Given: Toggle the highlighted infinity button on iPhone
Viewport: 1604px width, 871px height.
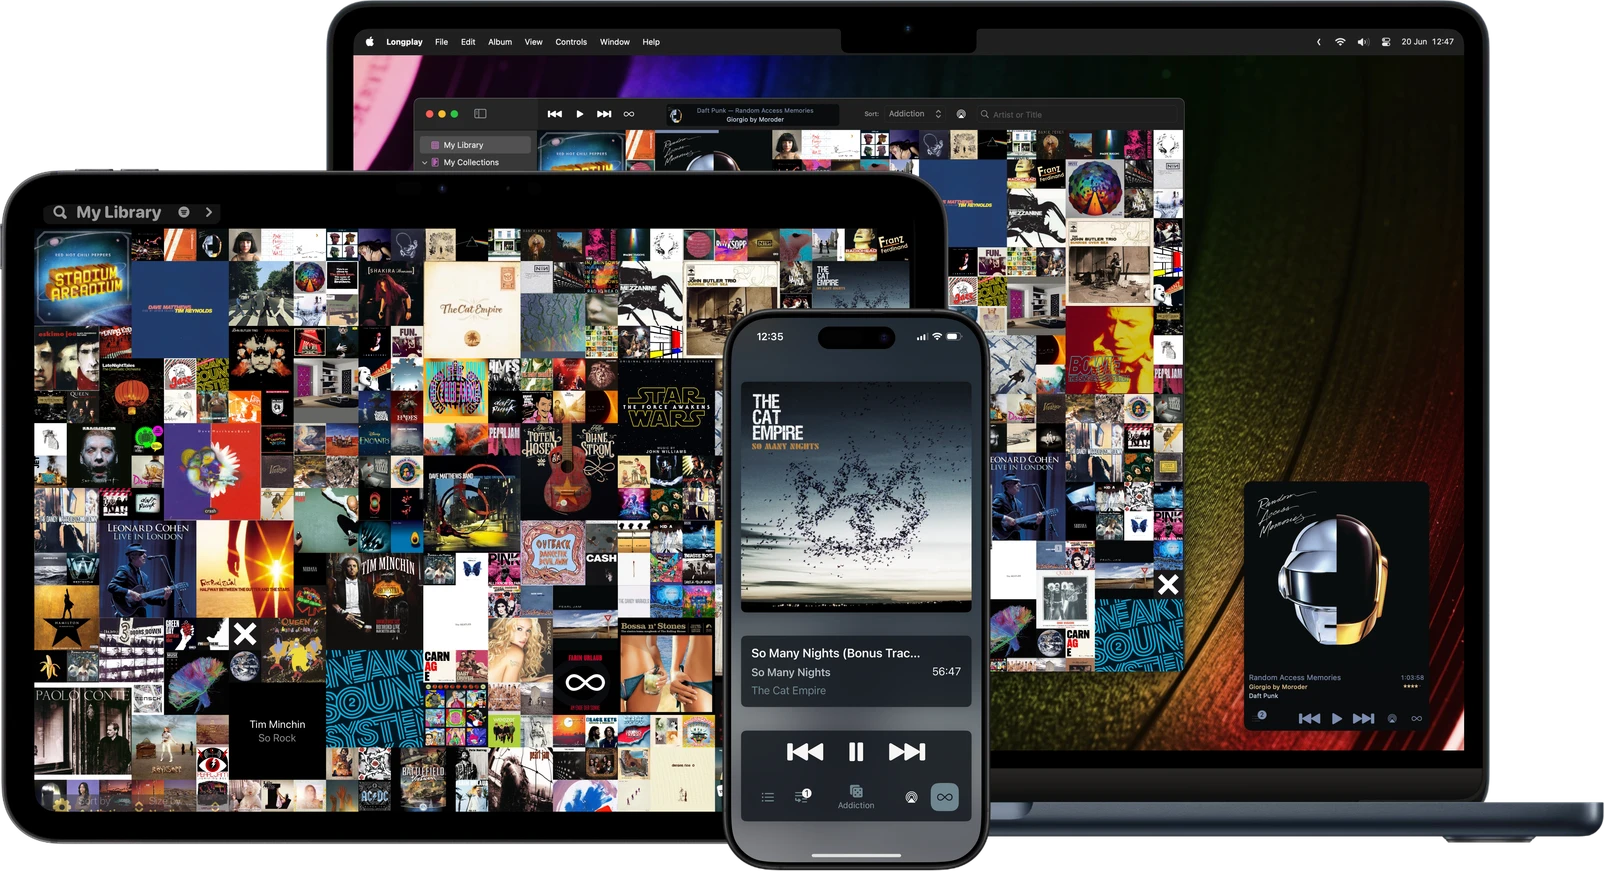Looking at the screenshot, I should (945, 797).
